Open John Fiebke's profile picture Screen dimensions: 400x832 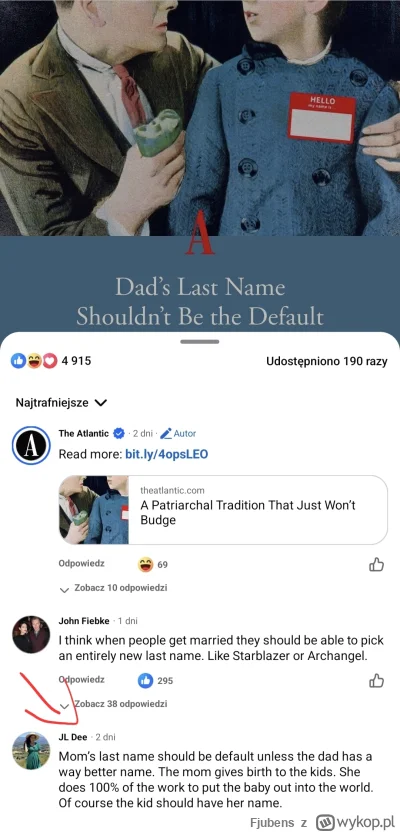31,635
